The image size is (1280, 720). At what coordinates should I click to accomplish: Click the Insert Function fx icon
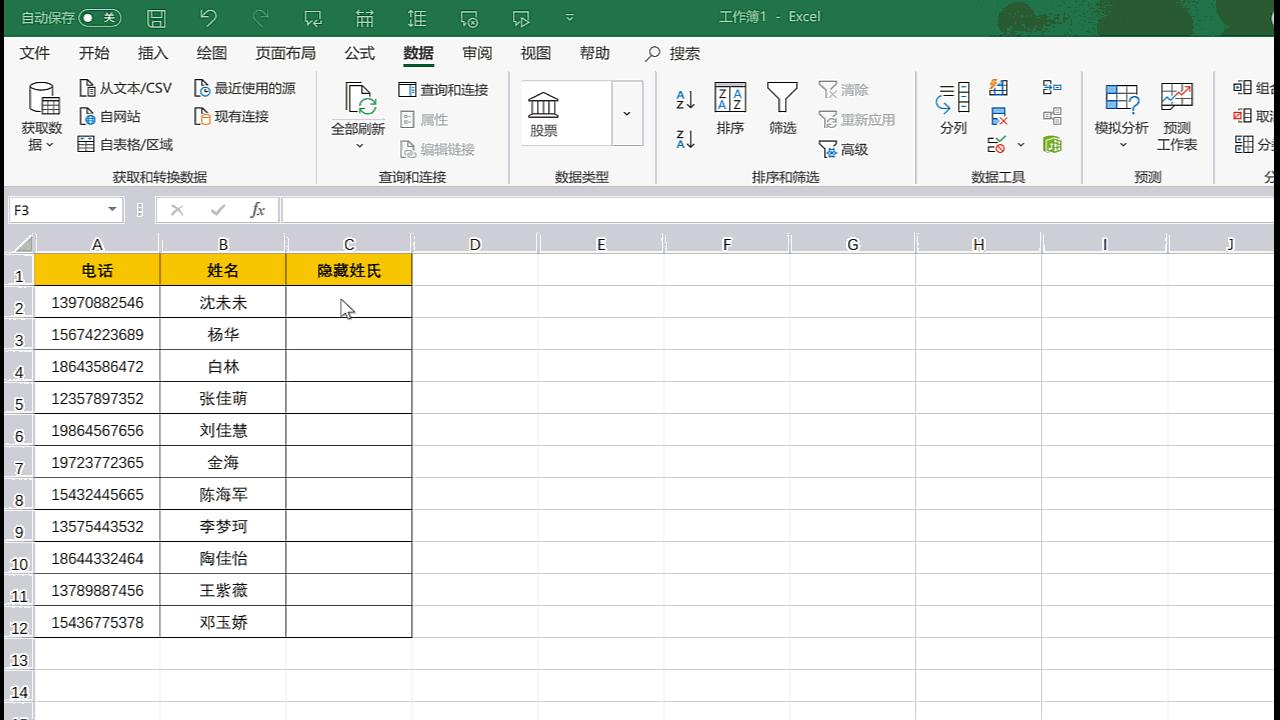pos(258,209)
